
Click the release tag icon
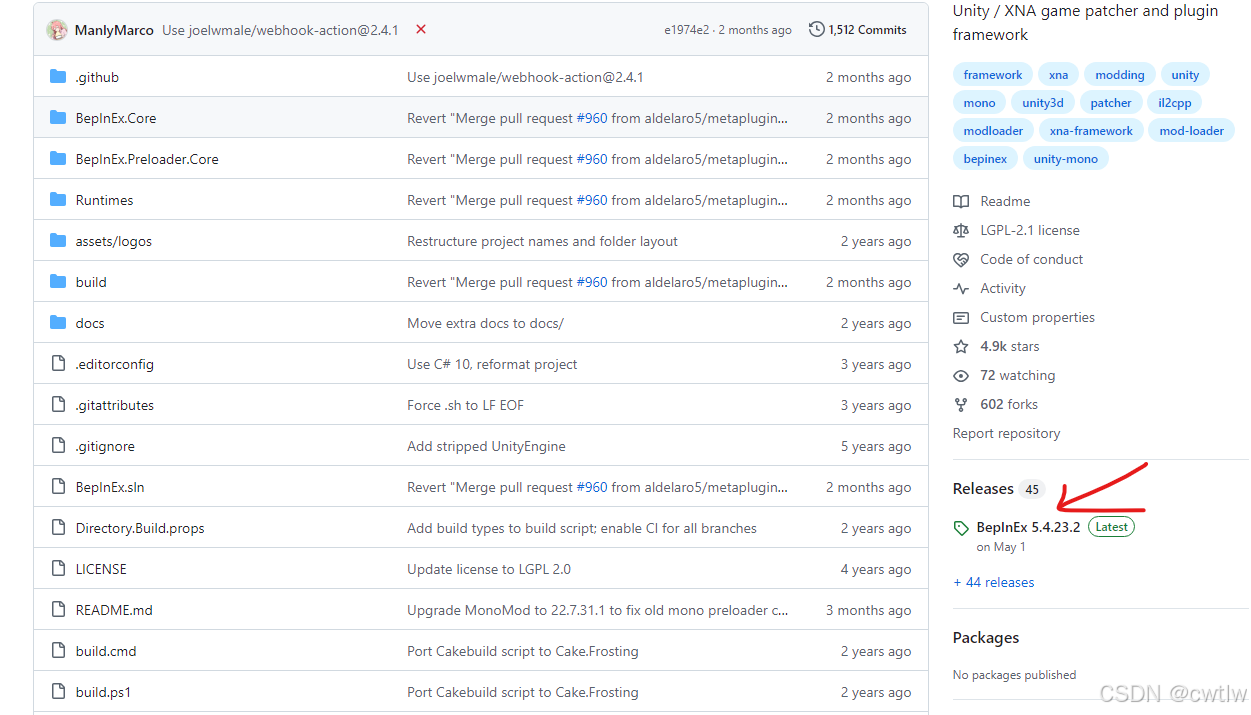pos(961,528)
